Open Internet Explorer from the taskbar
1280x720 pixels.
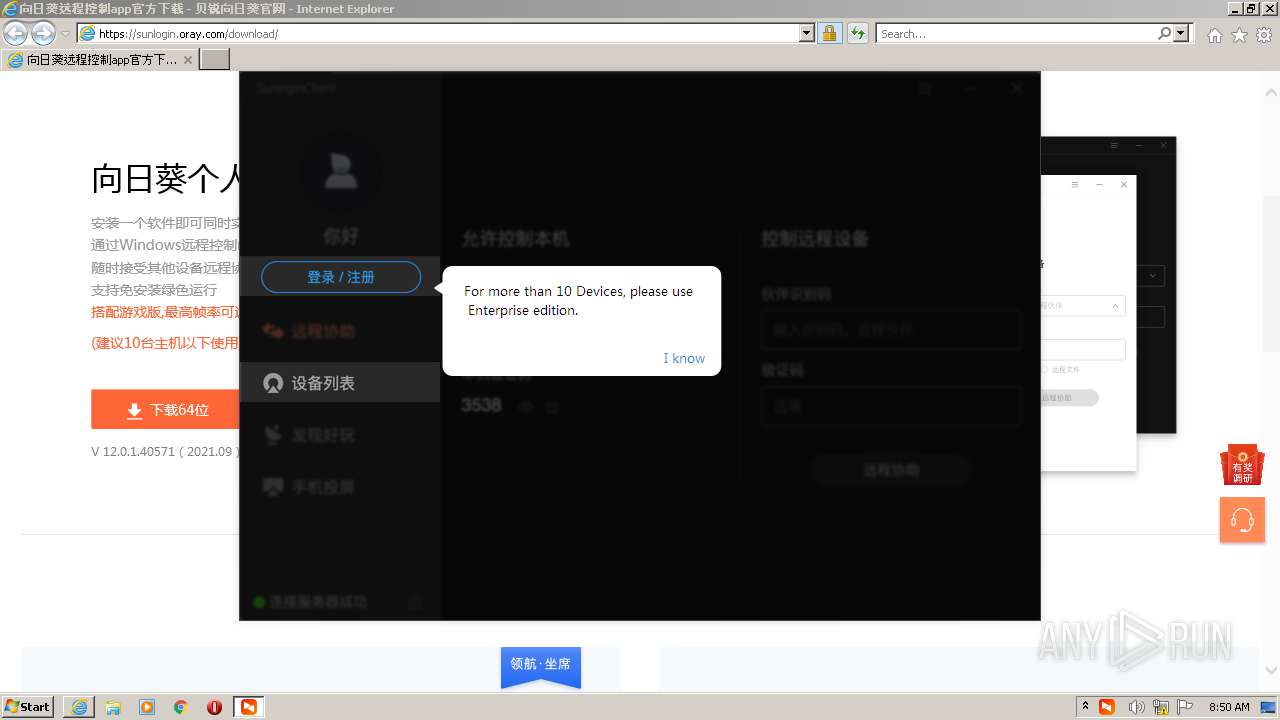(x=79, y=707)
